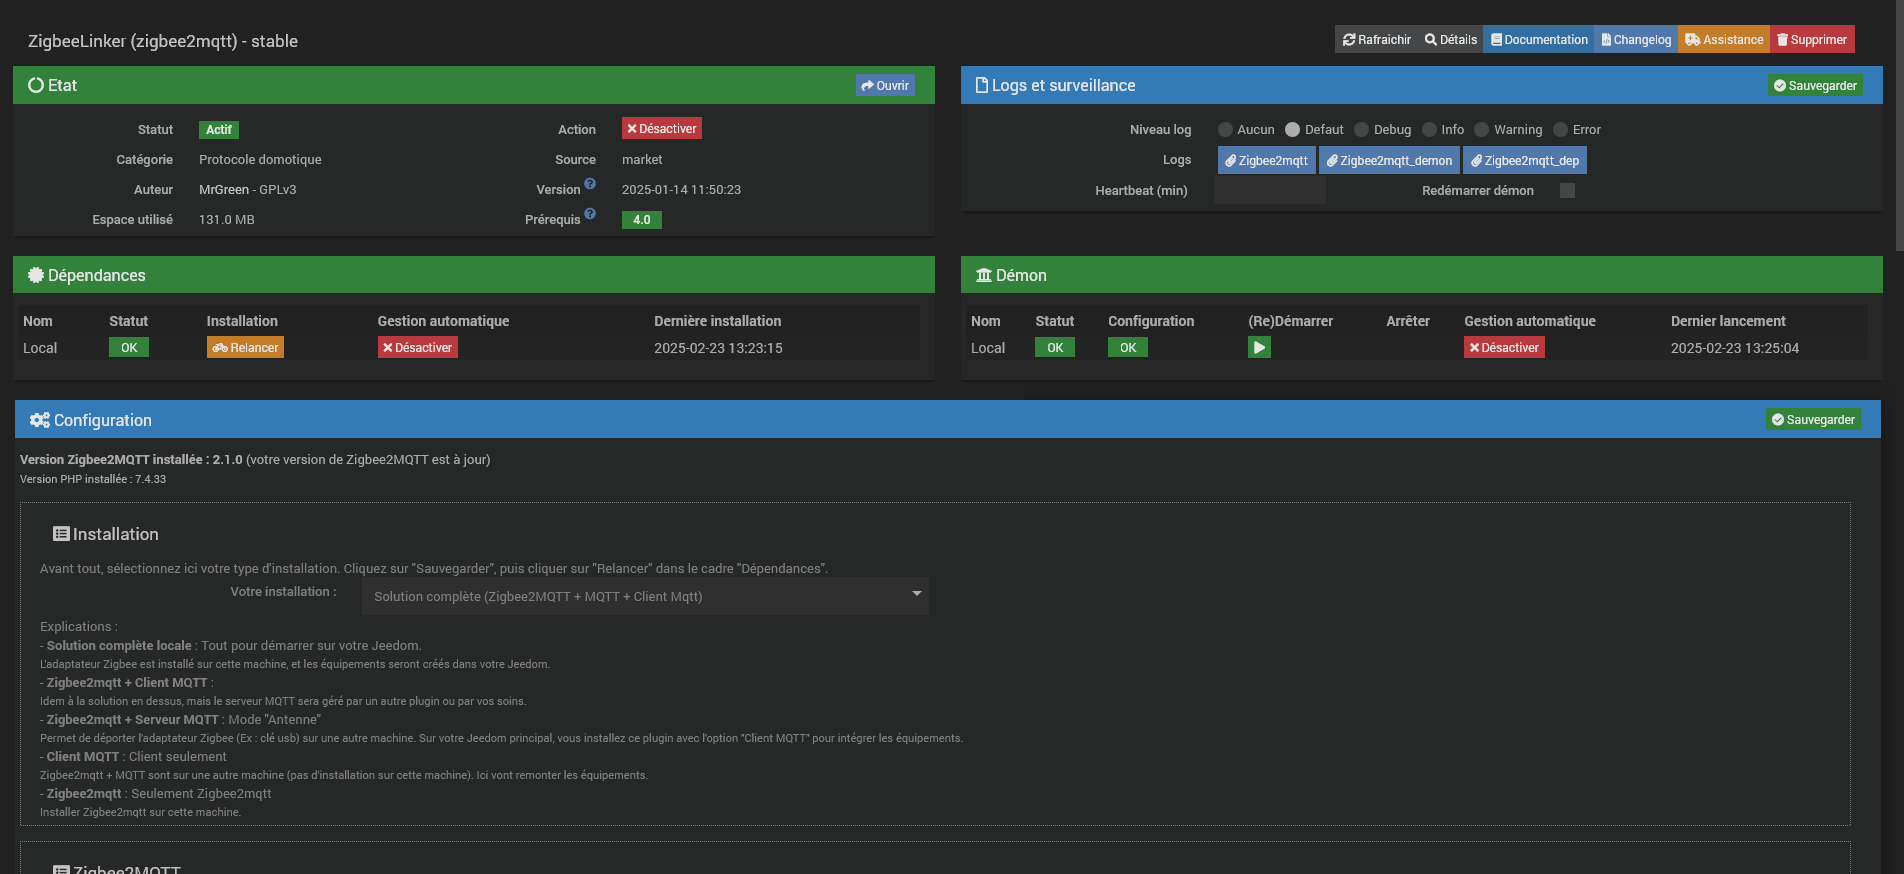Click the Rafraichir button
Screen dimensions: 1904x874
click(x=1376, y=40)
